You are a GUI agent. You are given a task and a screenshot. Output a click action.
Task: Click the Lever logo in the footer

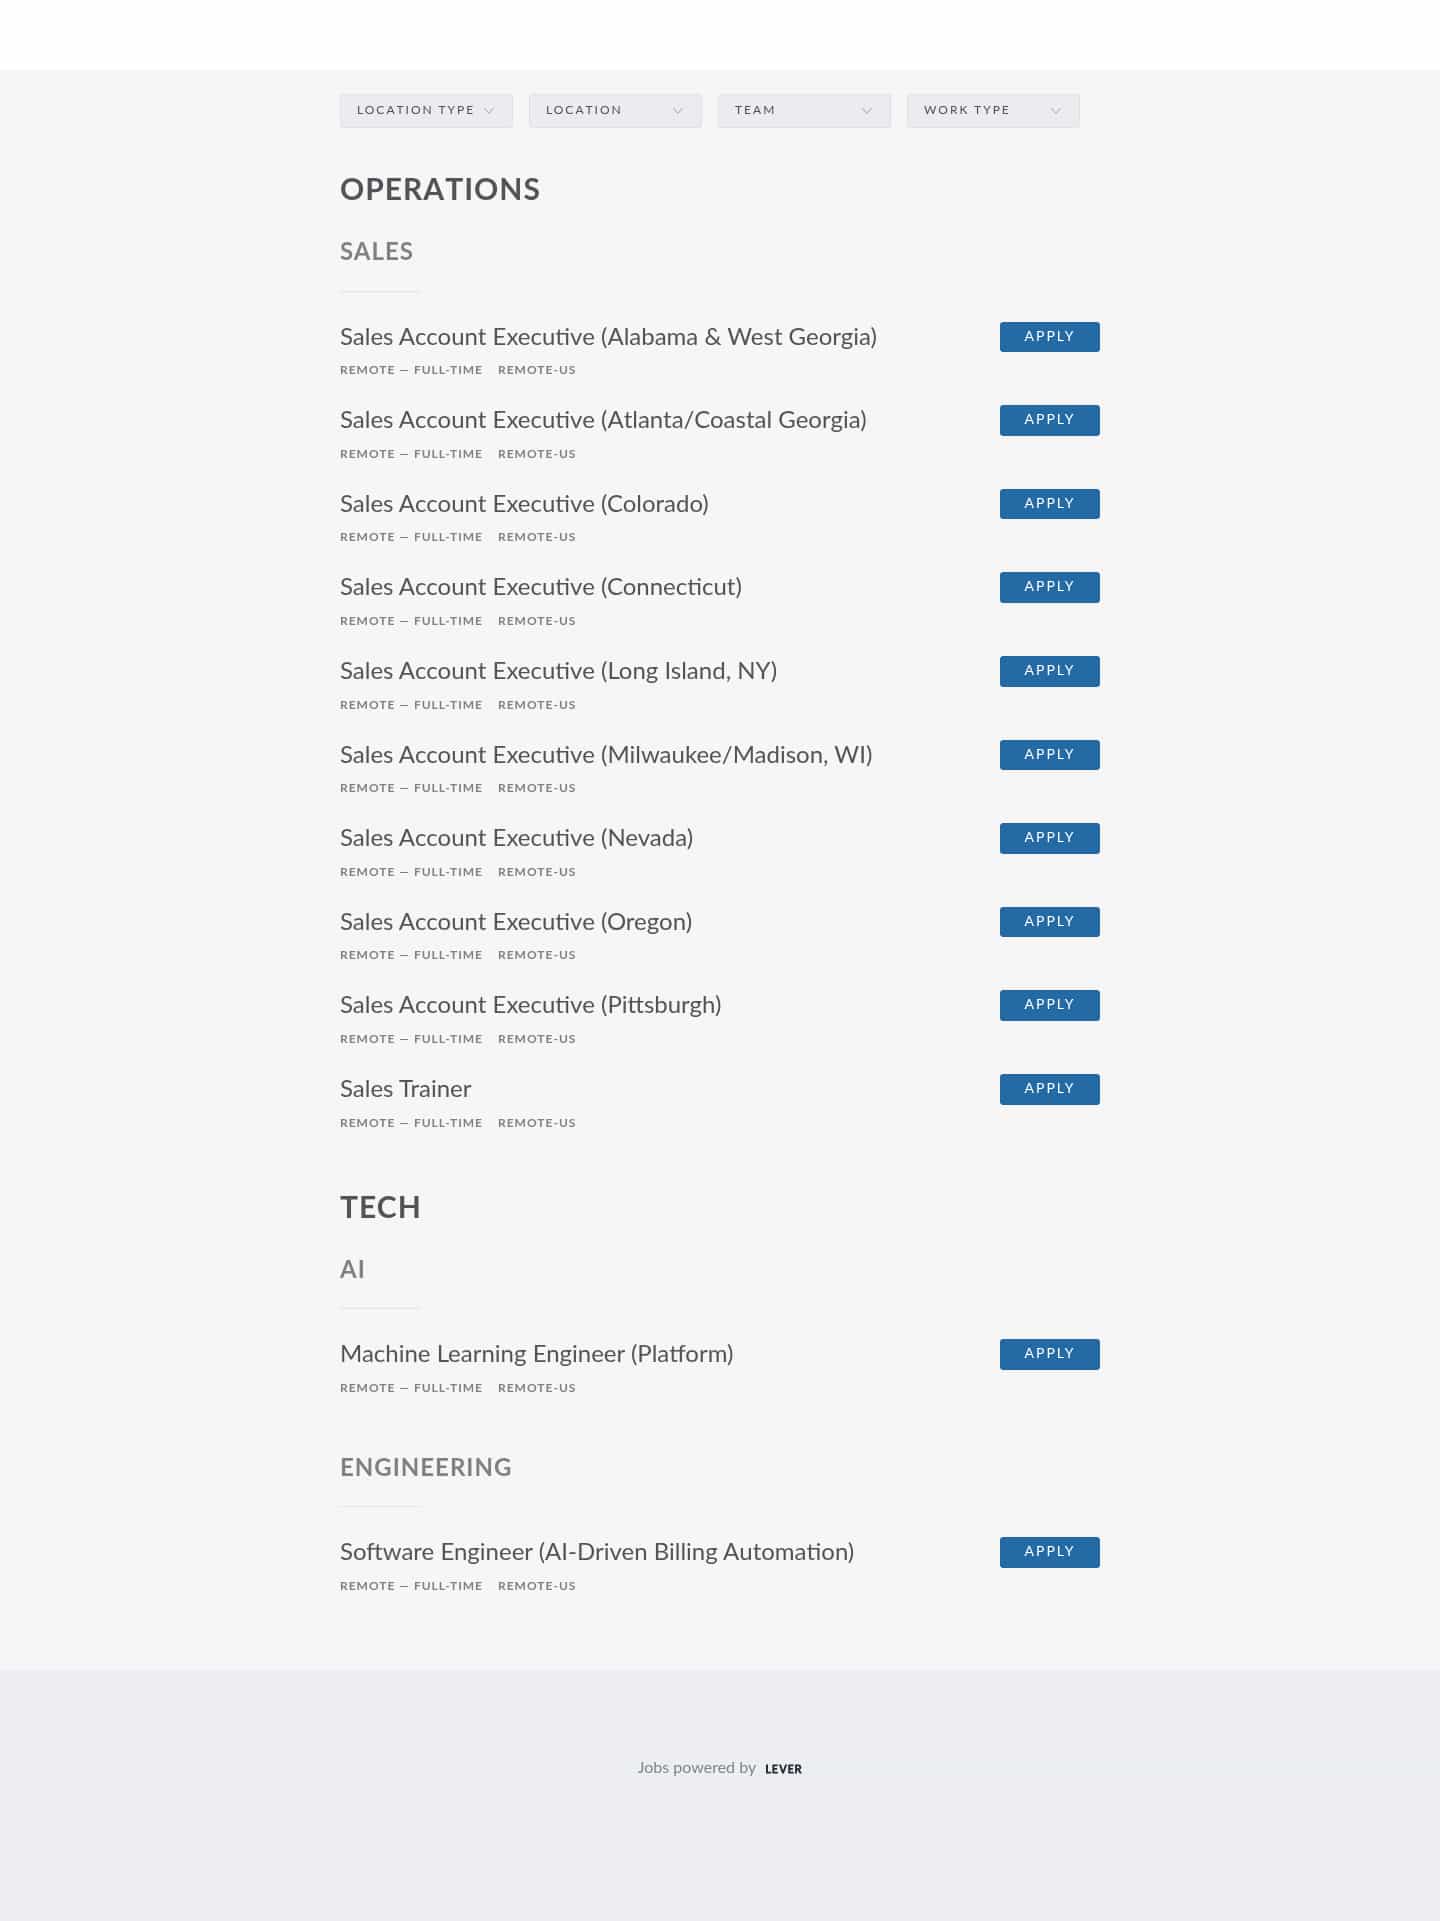tap(783, 1769)
